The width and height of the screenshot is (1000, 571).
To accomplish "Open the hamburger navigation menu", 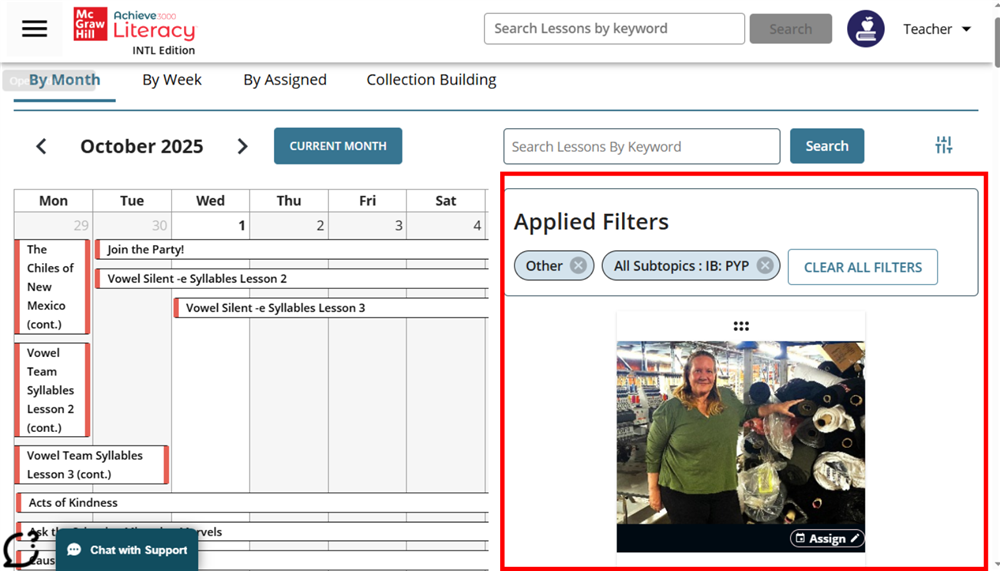I will click(x=35, y=29).
